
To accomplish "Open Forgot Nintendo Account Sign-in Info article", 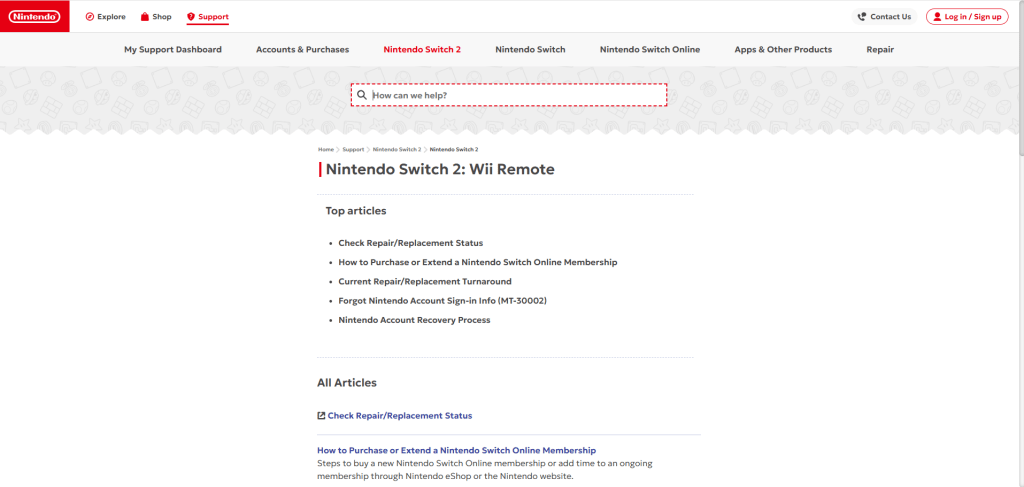I will tap(441, 301).
